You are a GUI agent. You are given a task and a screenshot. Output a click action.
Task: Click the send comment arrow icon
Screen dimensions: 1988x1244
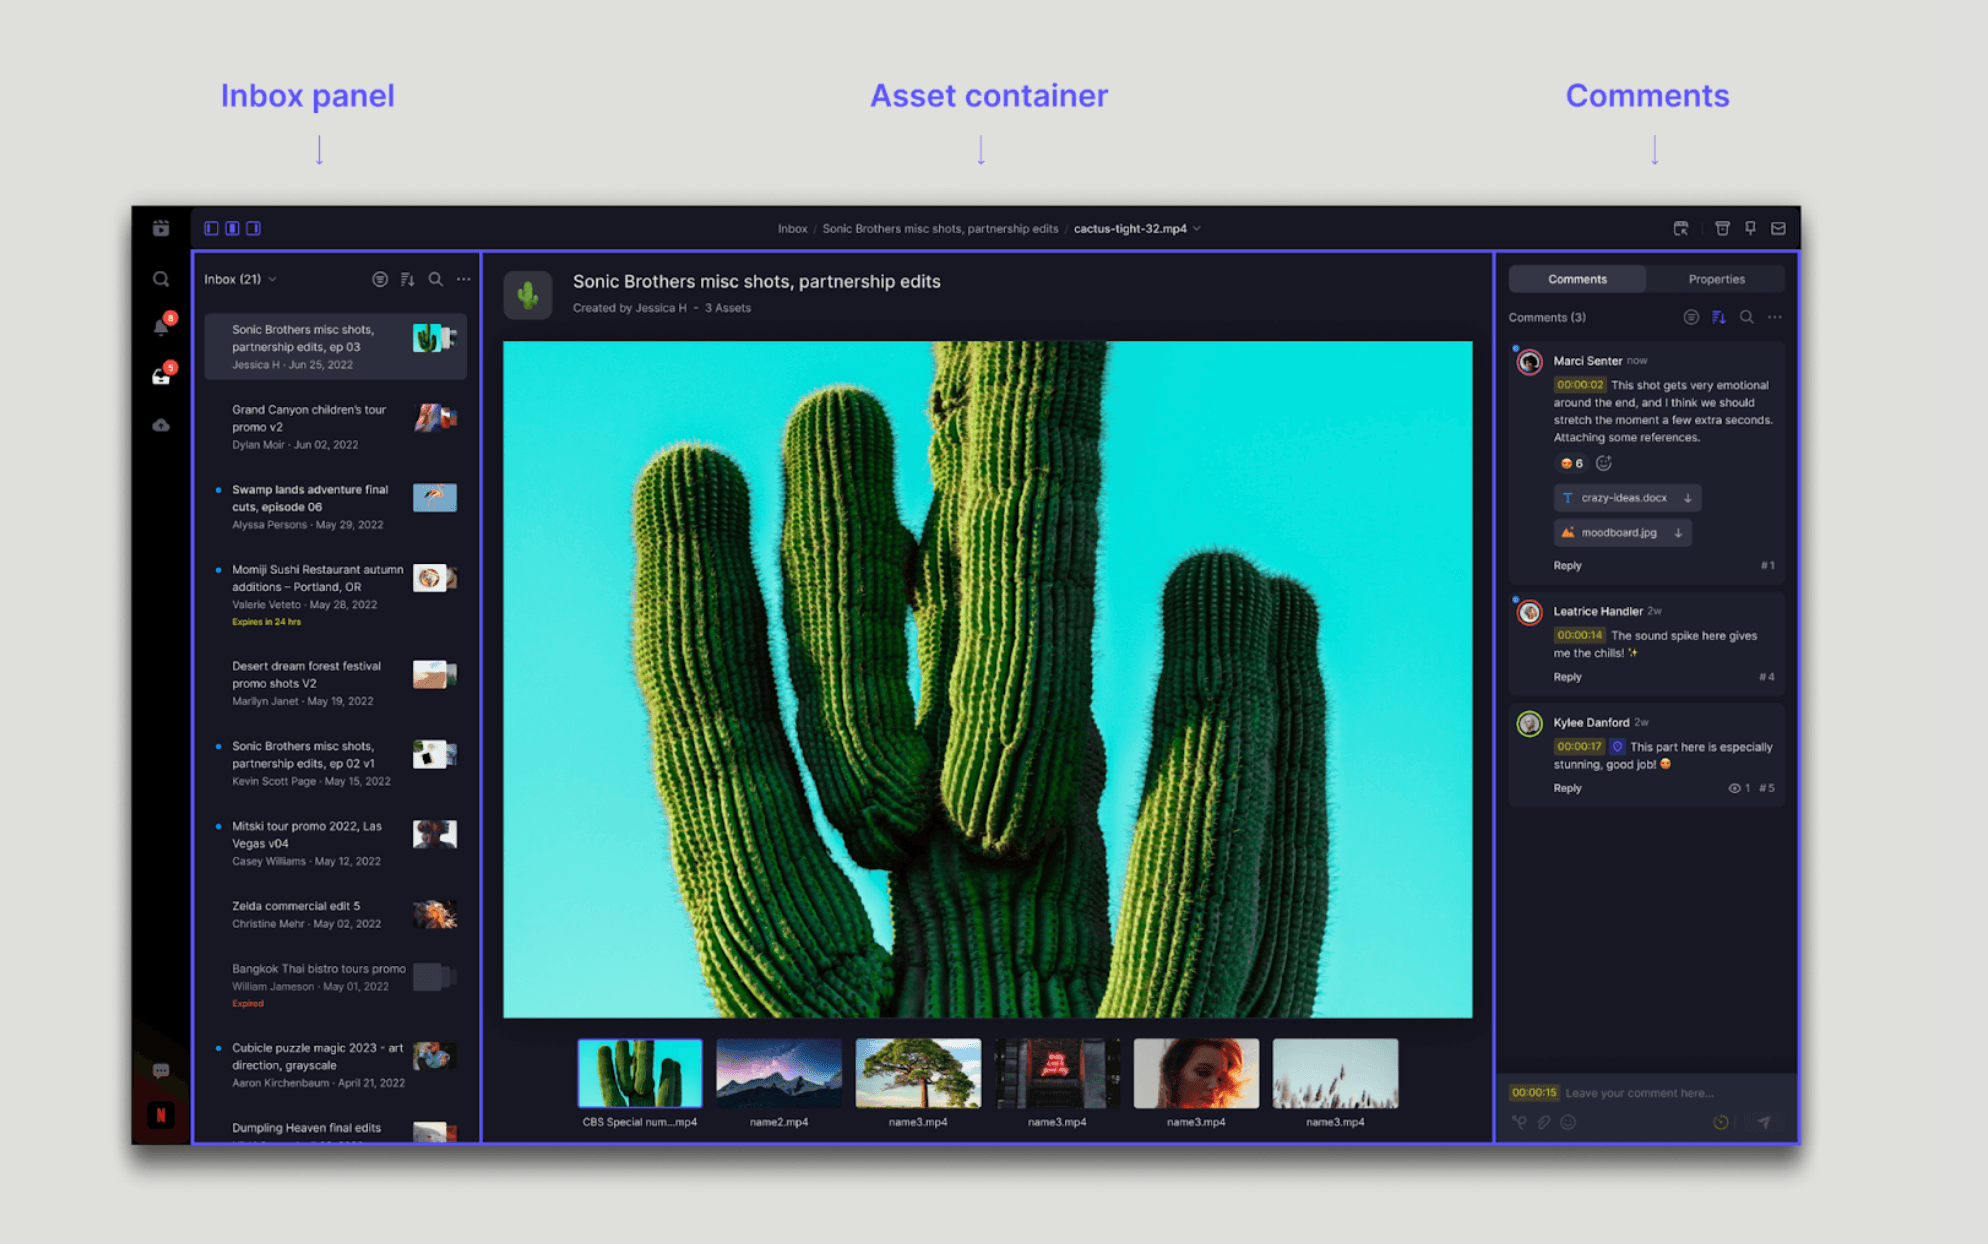[x=1764, y=1122]
